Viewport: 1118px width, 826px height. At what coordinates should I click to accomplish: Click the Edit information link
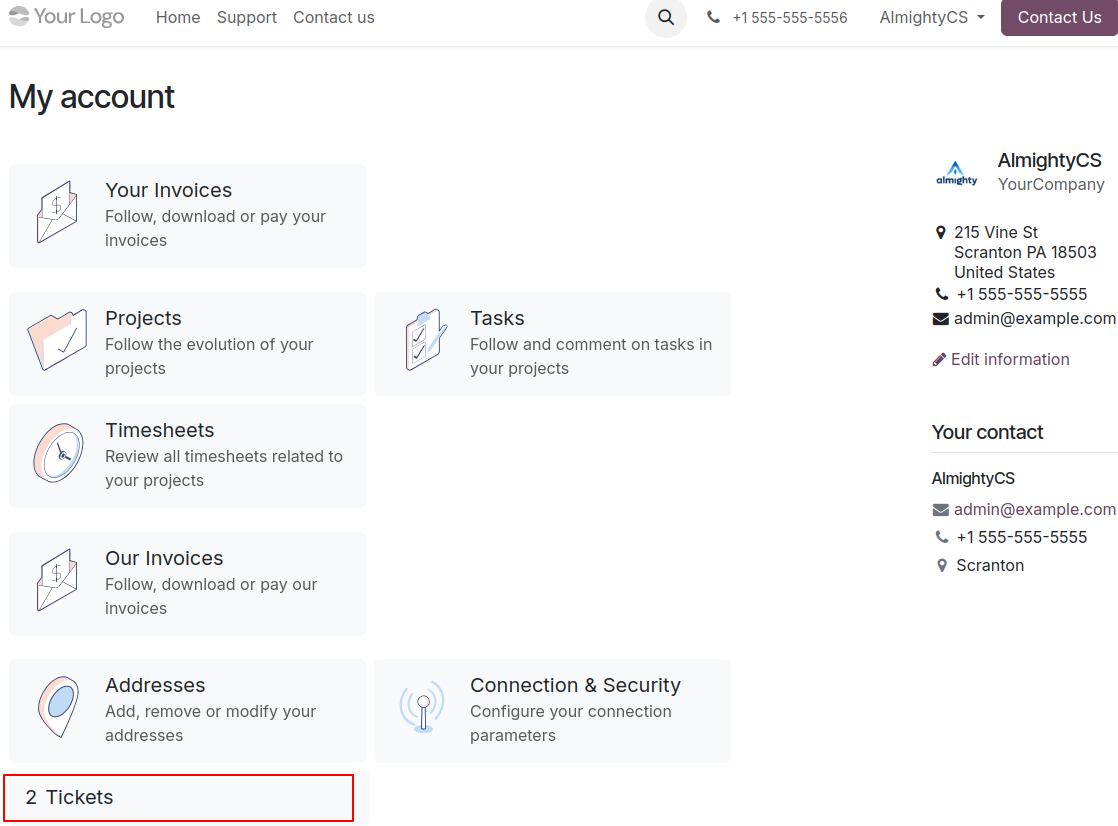pyautogui.click(x=1009, y=360)
